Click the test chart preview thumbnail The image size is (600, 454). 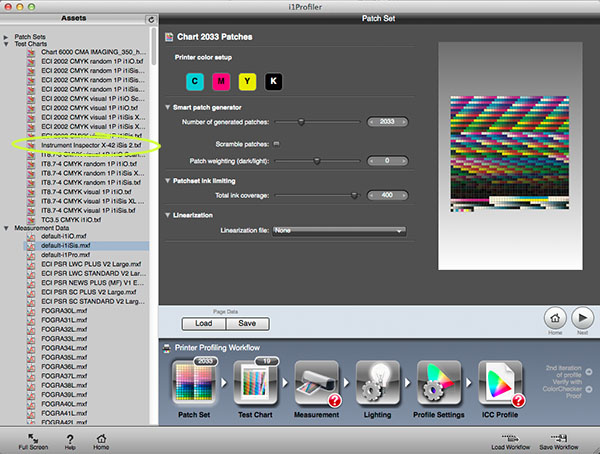[x=510, y=154]
